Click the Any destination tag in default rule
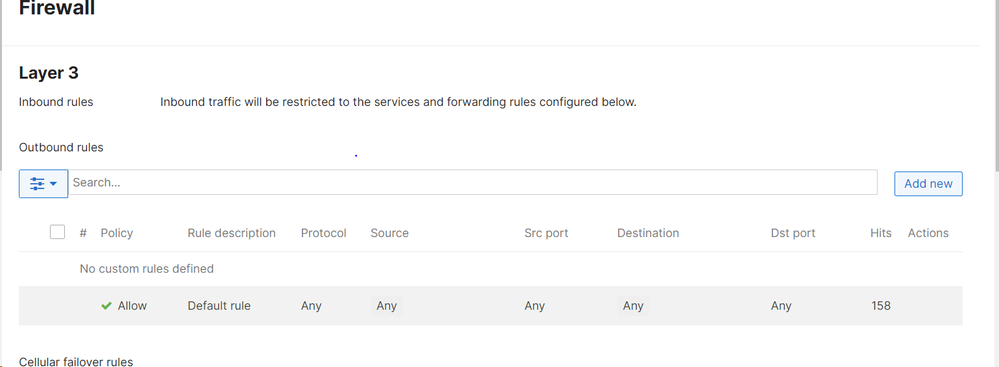The image size is (999, 367). (633, 306)
